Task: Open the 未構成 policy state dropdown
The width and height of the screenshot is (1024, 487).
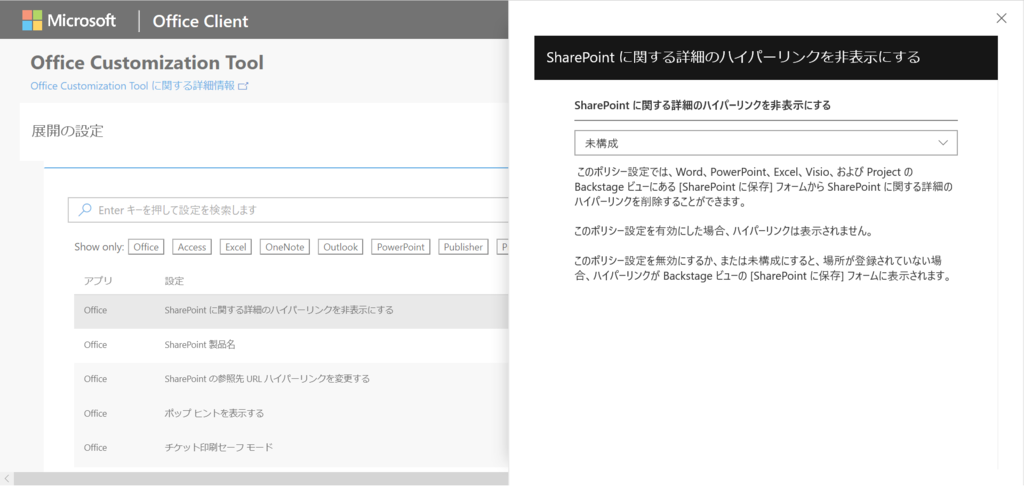Action: pyautogui.click(x=765, y=143)
